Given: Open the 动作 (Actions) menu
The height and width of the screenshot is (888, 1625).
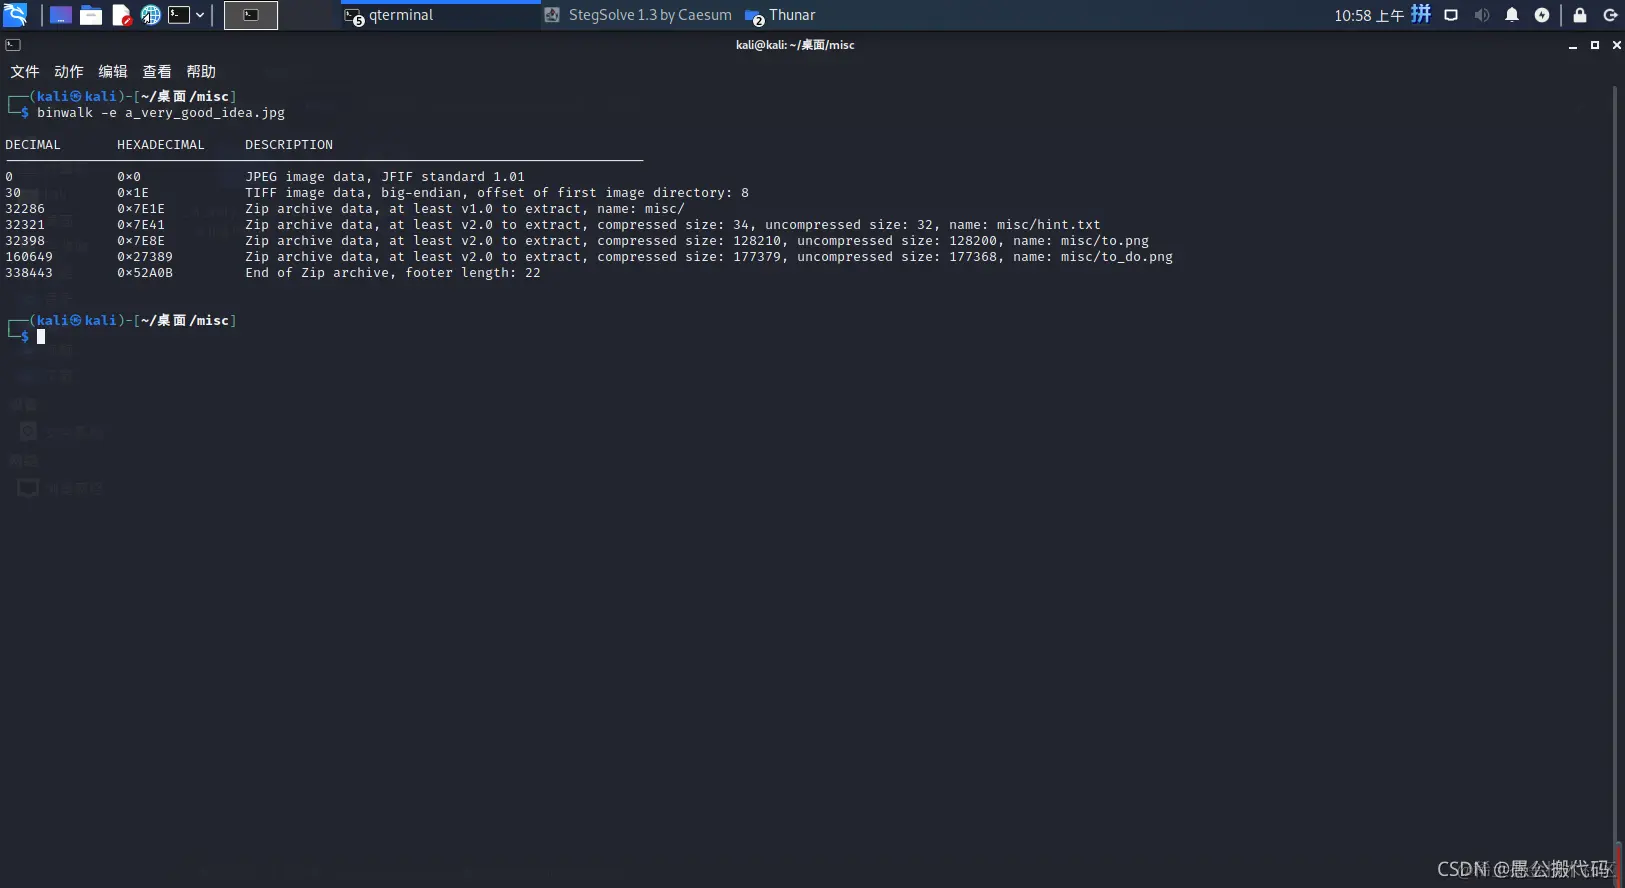Looking at the screenshot, I should coord(69,72).
